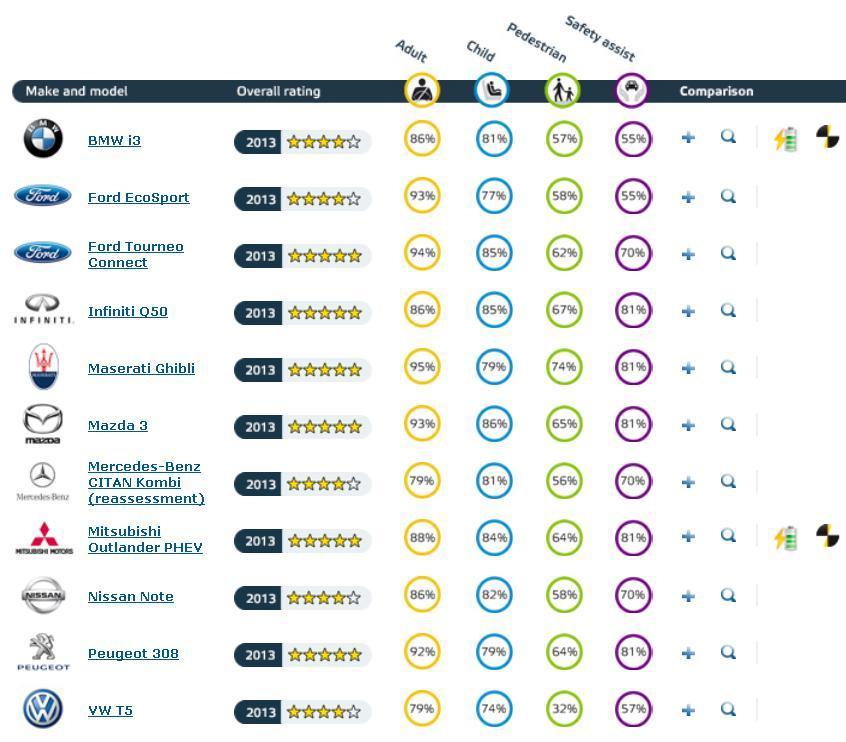The height and width of the screenshot is (742, 846).
Task: Open the Nissan Note link
Action: click(130, 596)
